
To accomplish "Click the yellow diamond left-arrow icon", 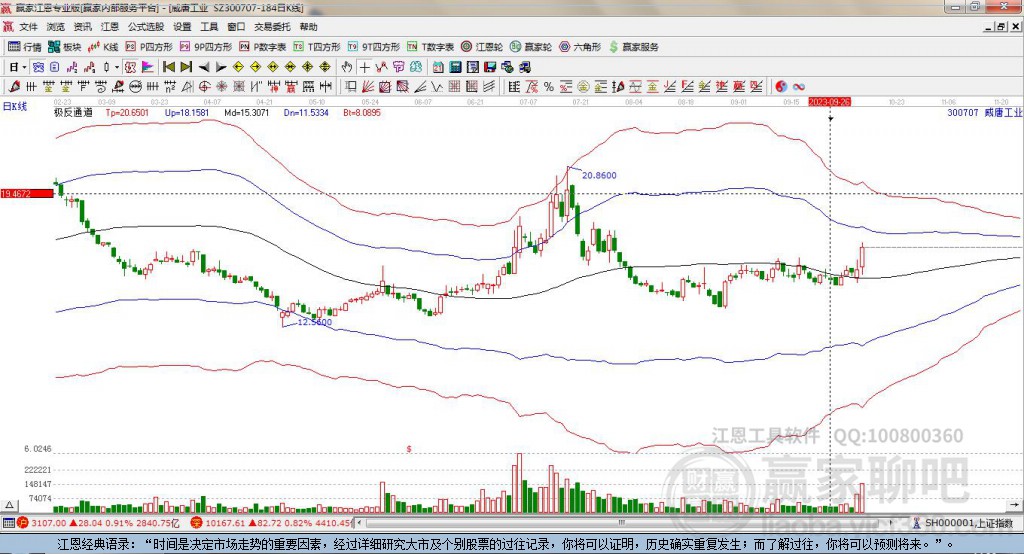I will coord(238,67).
